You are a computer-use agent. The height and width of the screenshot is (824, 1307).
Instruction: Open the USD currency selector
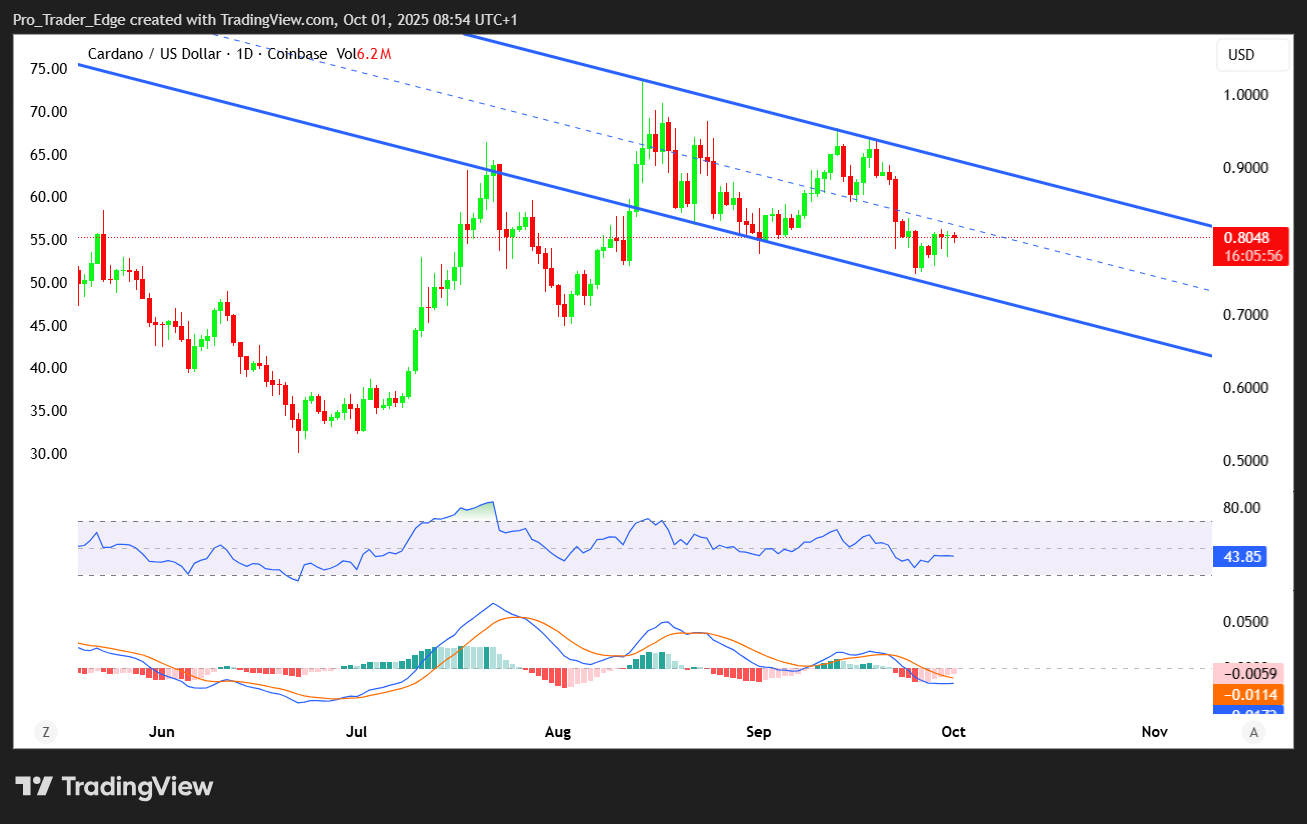(x=1253, y=55)
